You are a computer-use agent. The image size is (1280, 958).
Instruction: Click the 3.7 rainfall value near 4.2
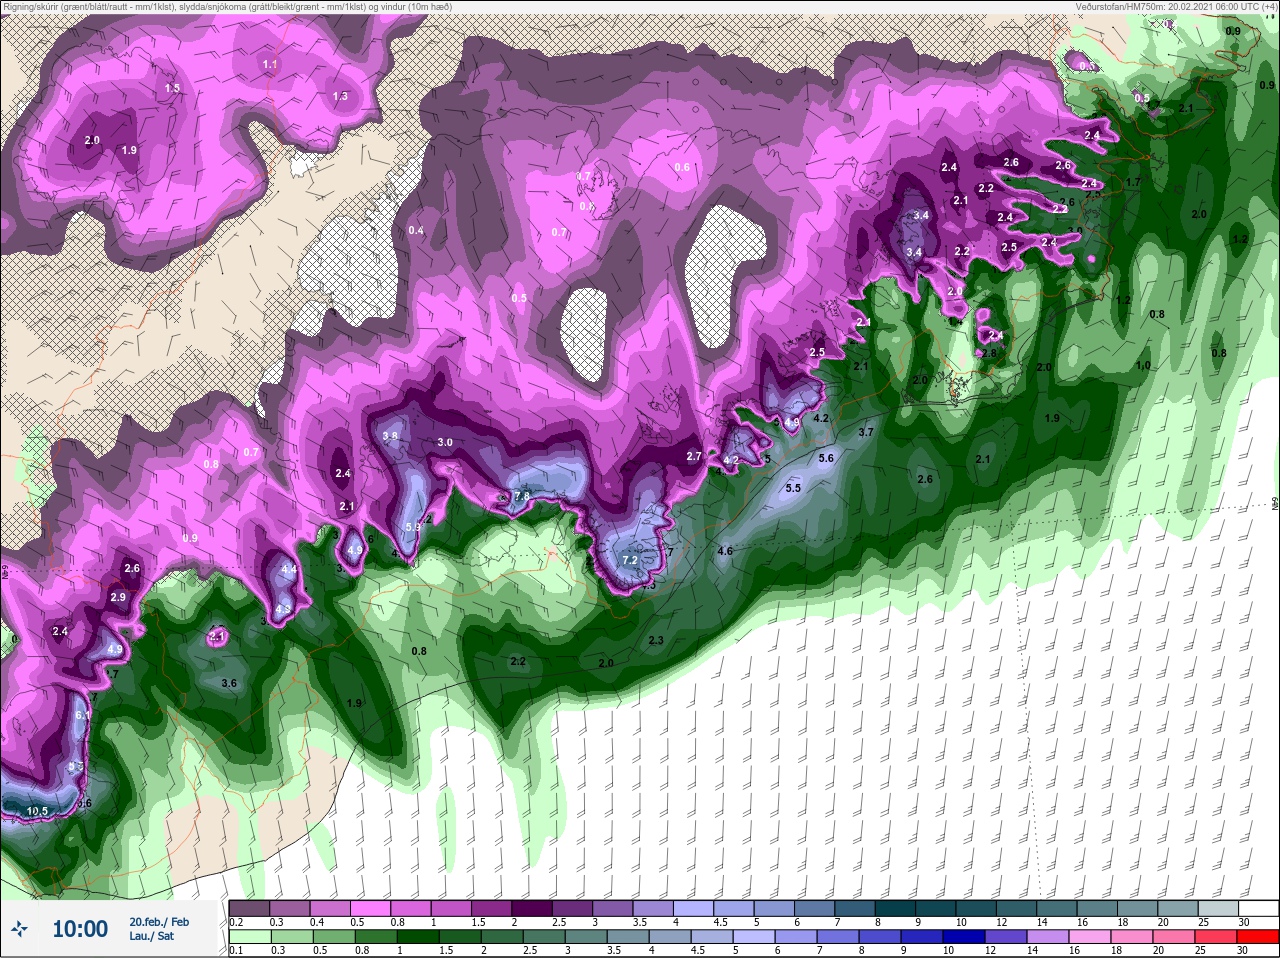pos(866,432)
